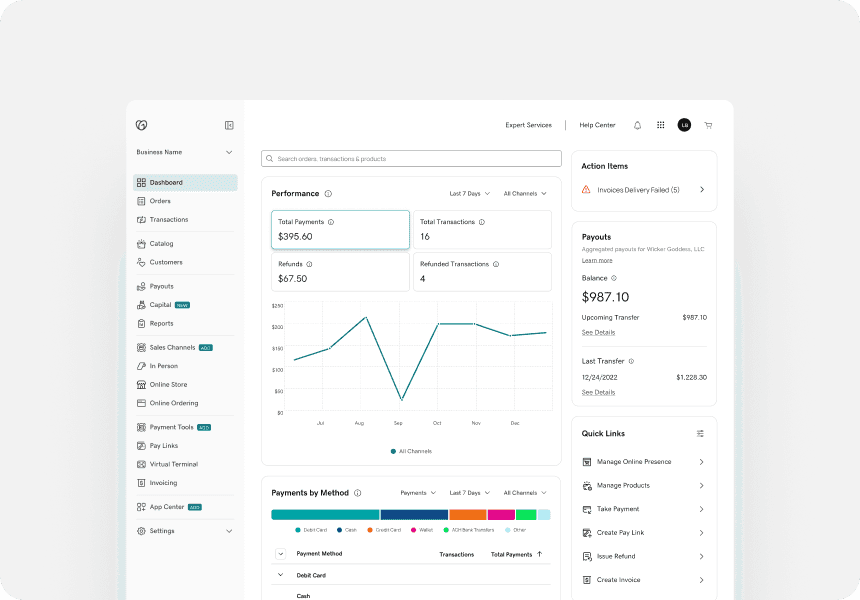Click Performance info icon
860x600 pixels.
coord(328,194)
